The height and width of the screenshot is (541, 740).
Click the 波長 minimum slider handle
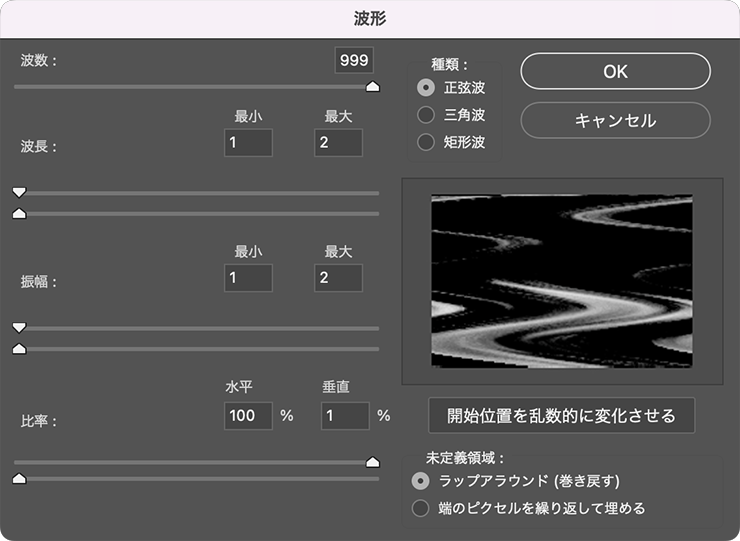pyautogui.click(x=19, y=192)
